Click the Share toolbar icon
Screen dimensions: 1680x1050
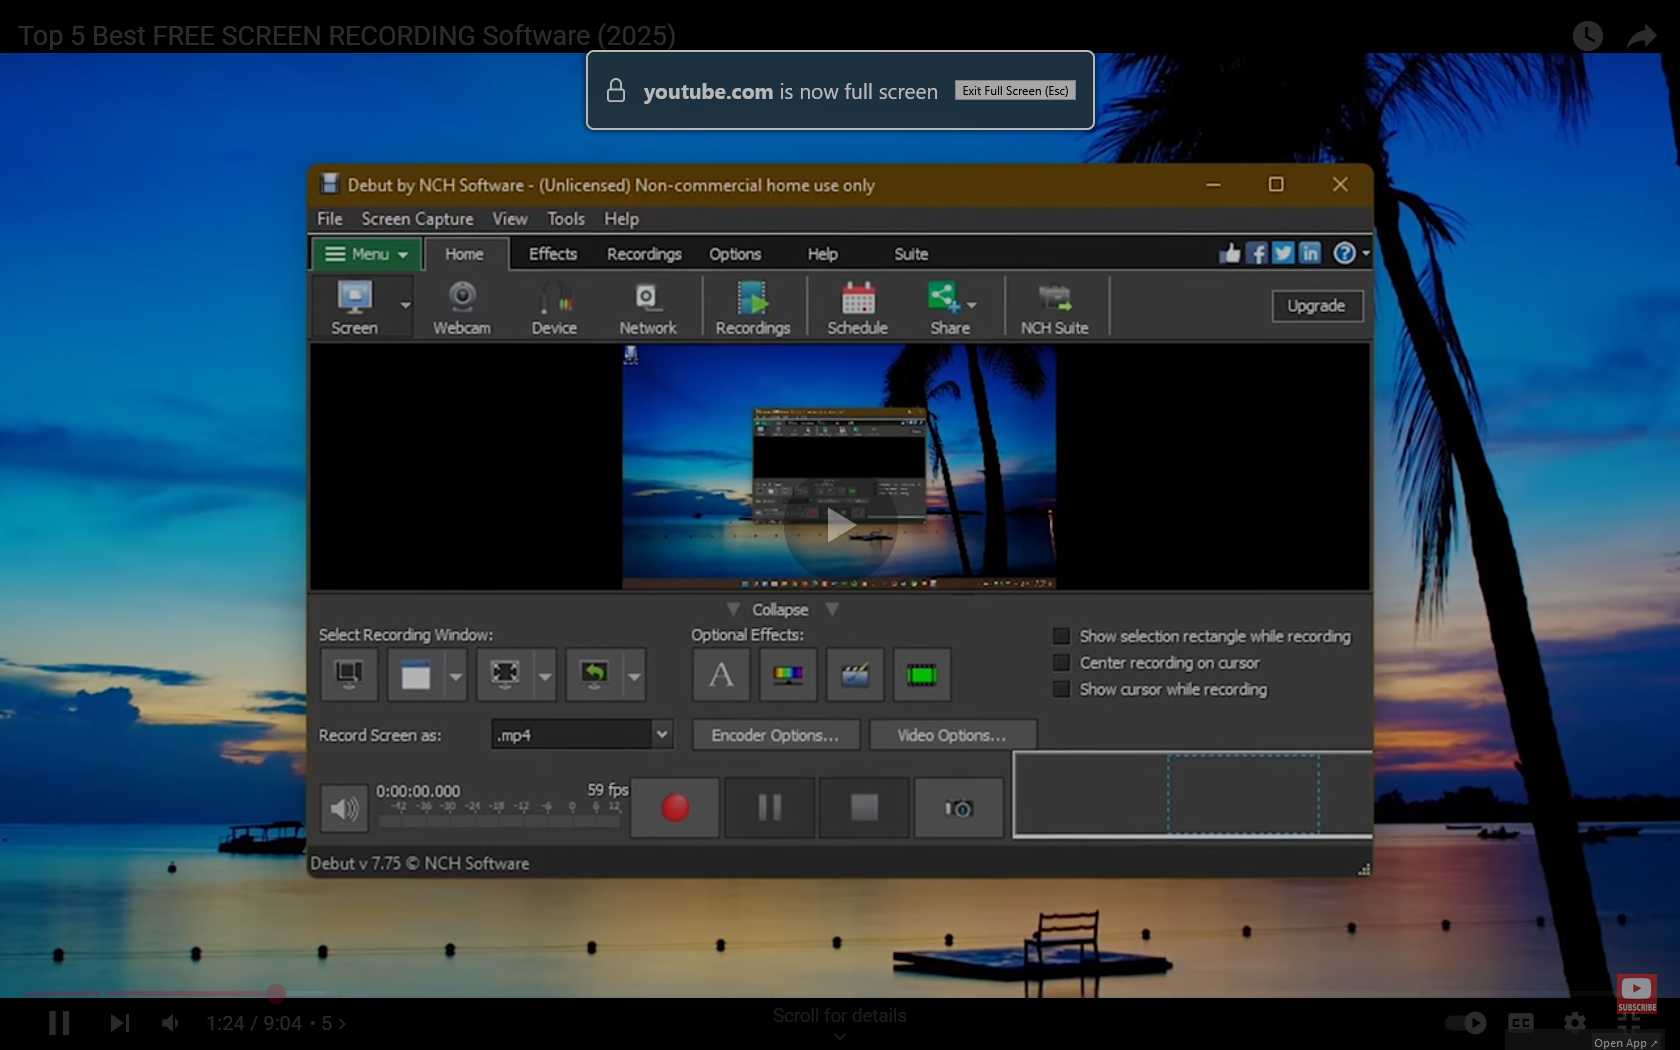pyautogui.click(x=943, y=307)
